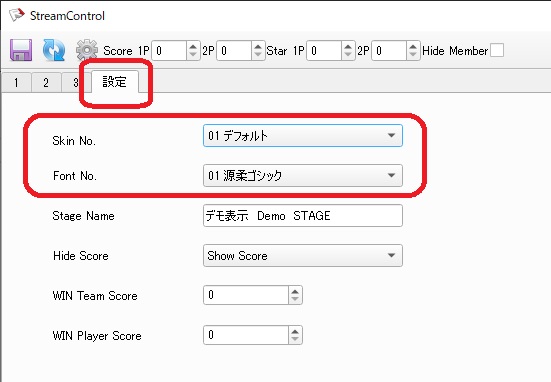Open the Hide Score dropdown

pos(303,255)
